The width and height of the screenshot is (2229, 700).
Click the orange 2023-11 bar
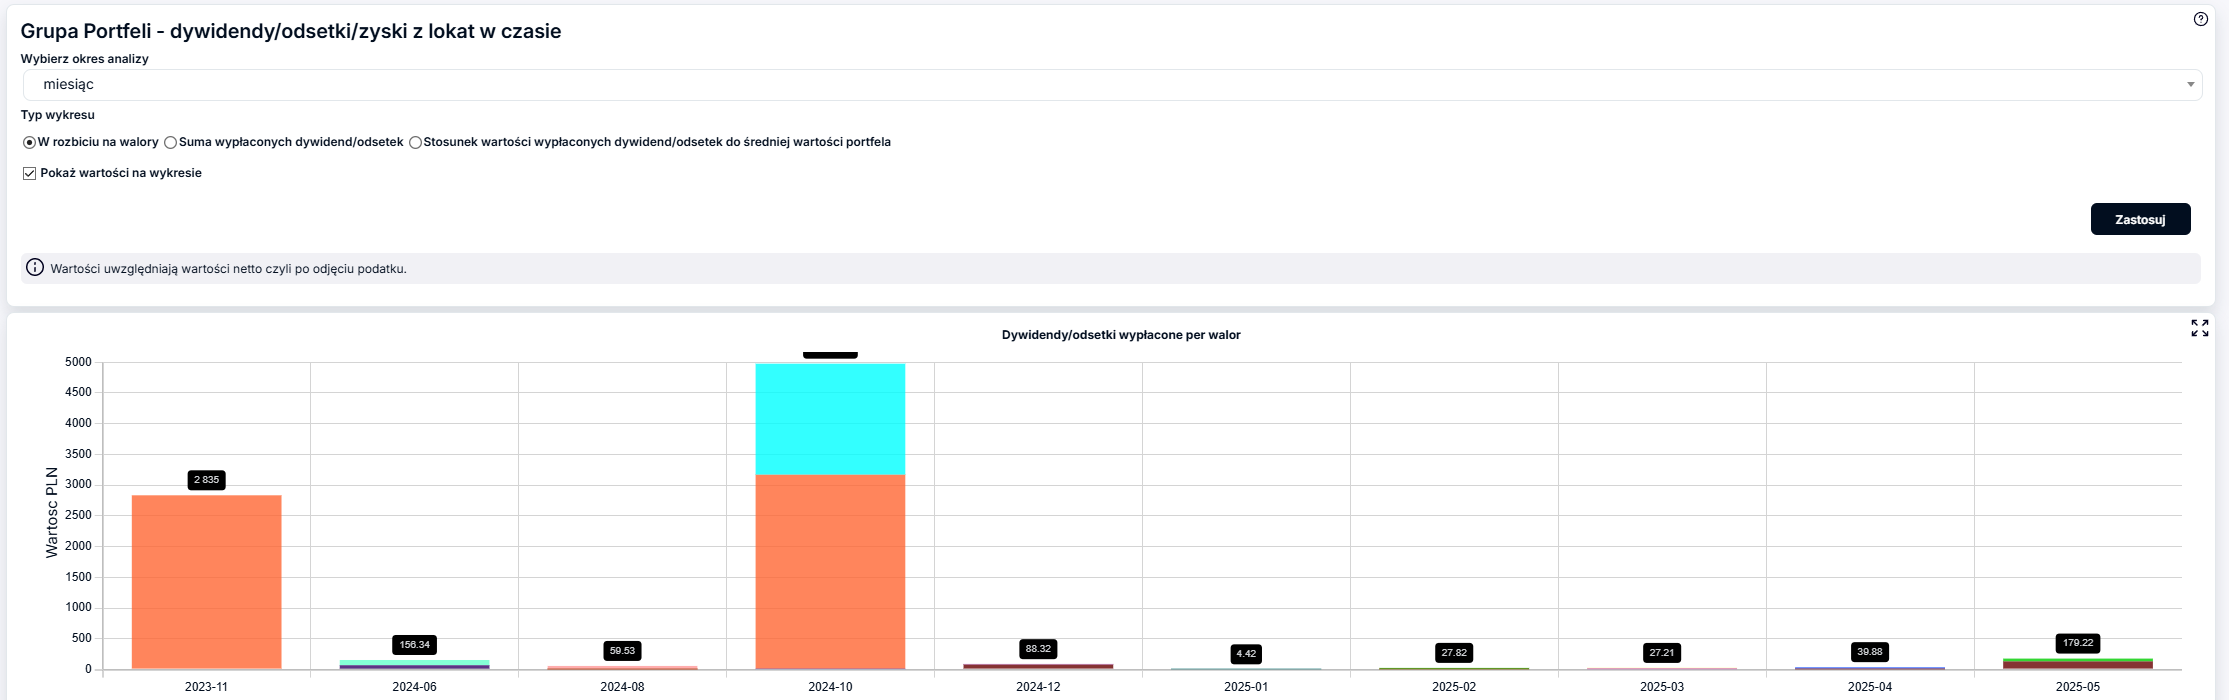pyautogui.click(x=207, y=582)
